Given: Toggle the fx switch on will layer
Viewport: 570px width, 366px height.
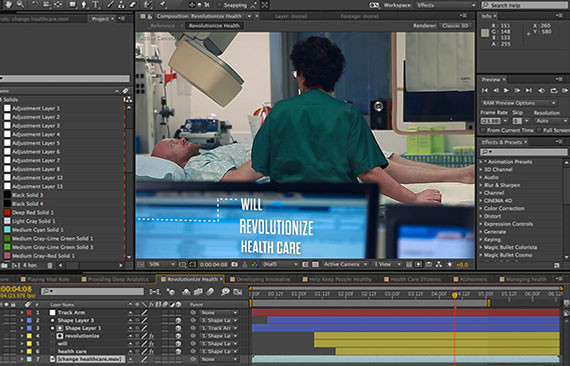Looking at the screenshot, I should 151,343.
